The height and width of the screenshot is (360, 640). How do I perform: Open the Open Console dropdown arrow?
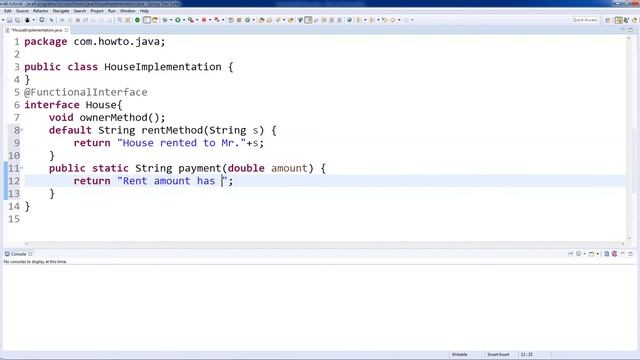point(598,254)
